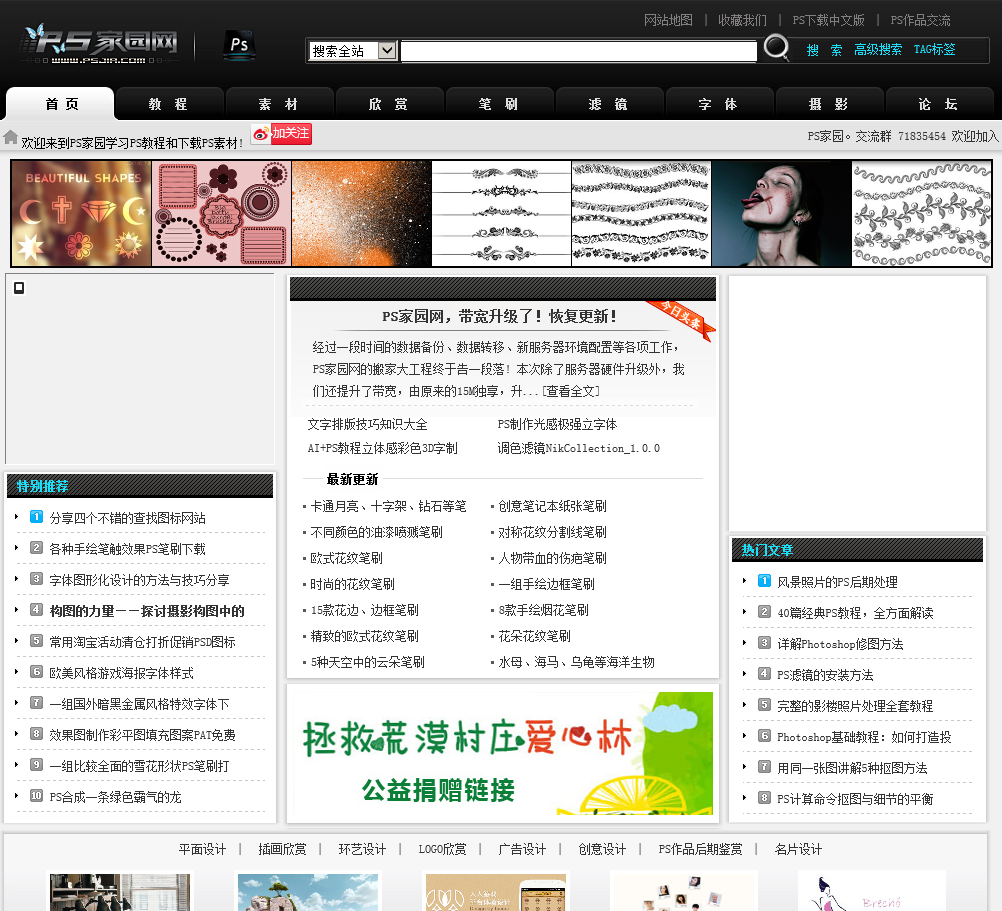The height and width of the screenshot is (911, 1002).
Task: Select the 素材 materials tab
Action: tap(279, 104)
